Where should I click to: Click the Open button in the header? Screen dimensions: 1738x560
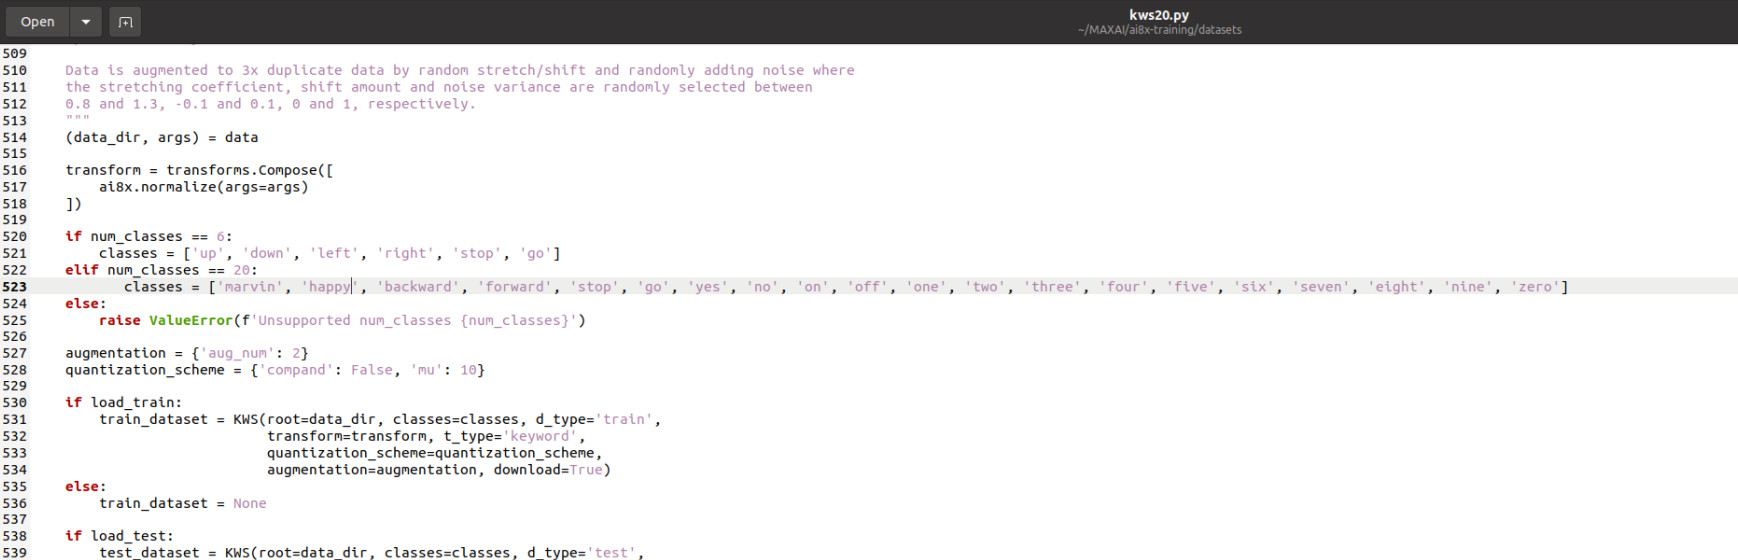pyautogui.click(x=37, y=21)
